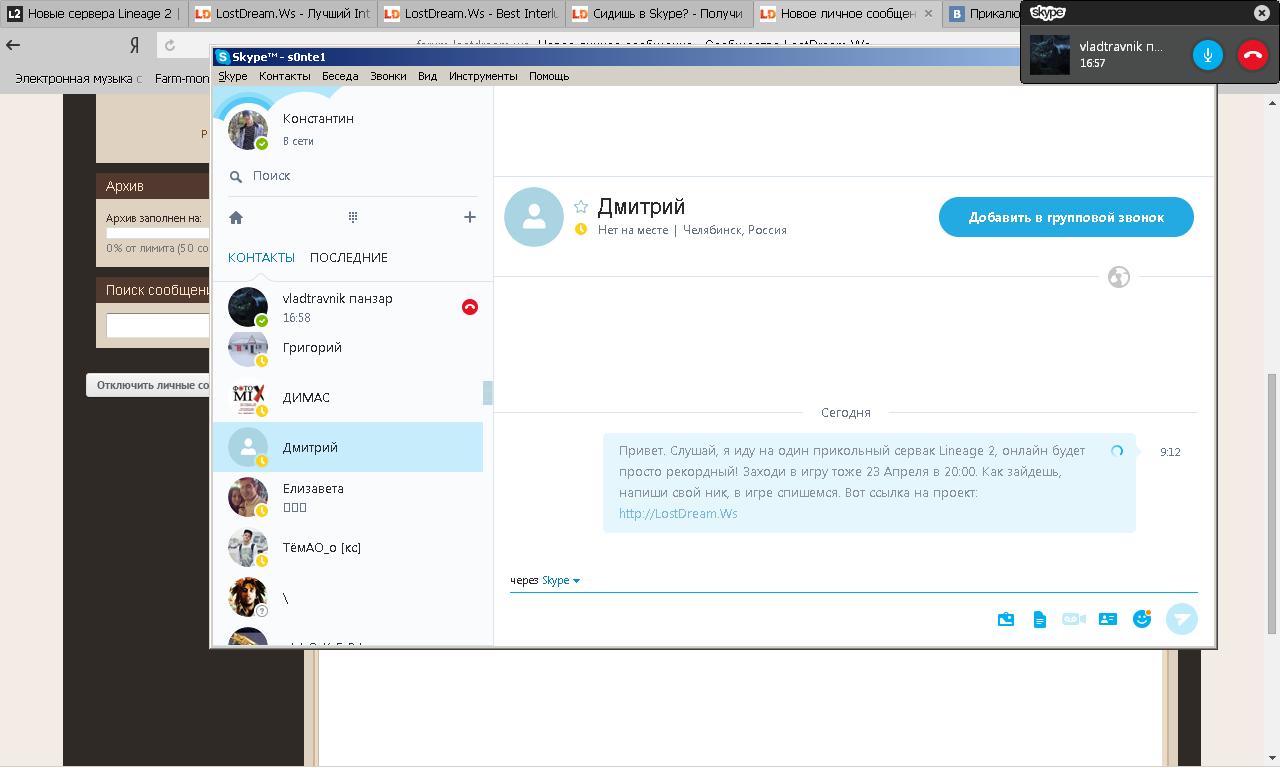This screenshot has width=1280, height=768.
Task: Click the browser page vertical scrollbar
Action: [1272, 503]
